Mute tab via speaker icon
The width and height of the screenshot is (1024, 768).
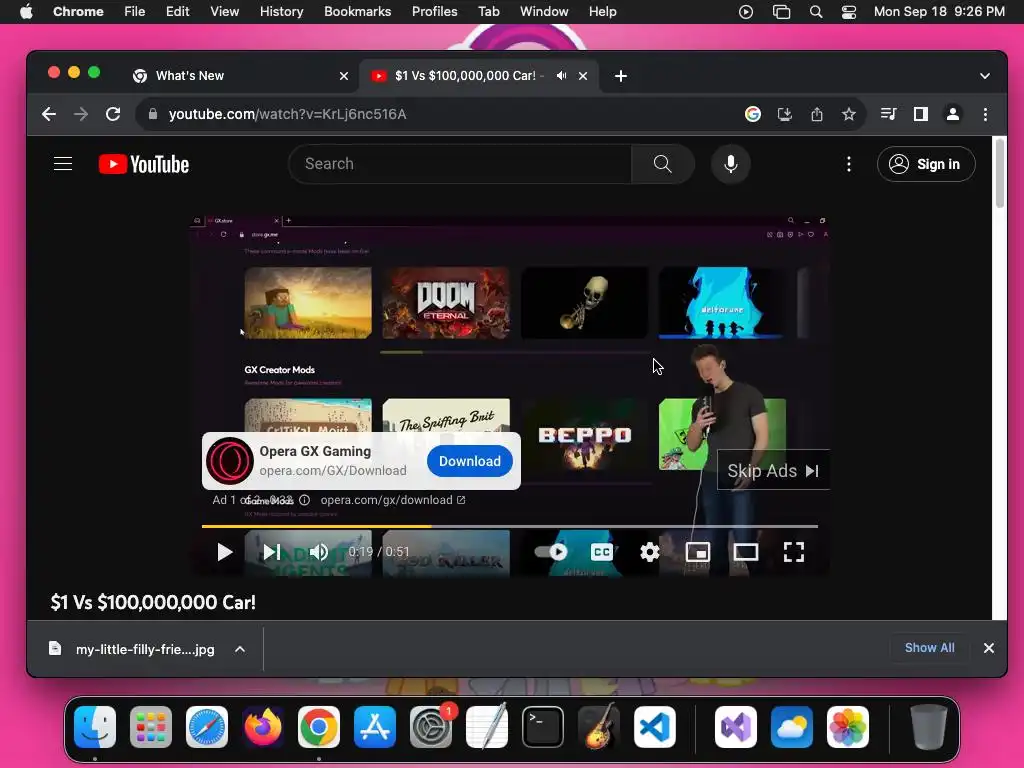(x=562, y=76)
